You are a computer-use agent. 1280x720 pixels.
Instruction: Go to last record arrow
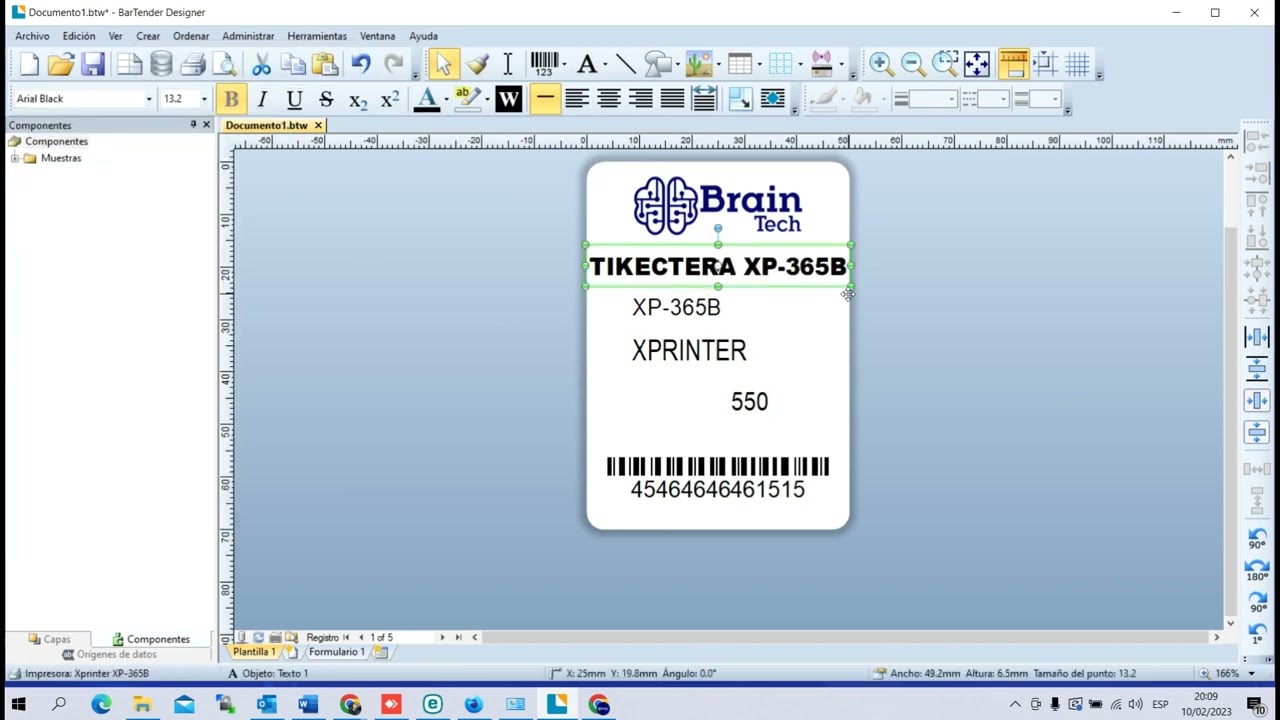point(458,637)
